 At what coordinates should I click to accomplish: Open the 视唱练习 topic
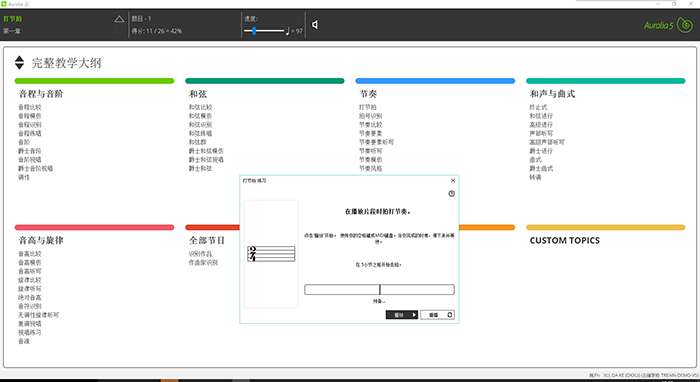(x=29, y=332)
